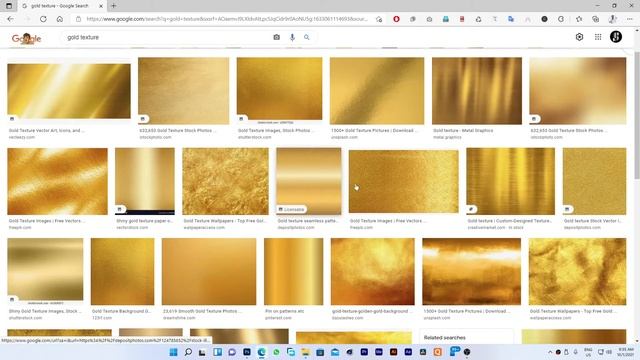Click the gold texture search box
Screen dimensions: 640x360
[167, 37]
